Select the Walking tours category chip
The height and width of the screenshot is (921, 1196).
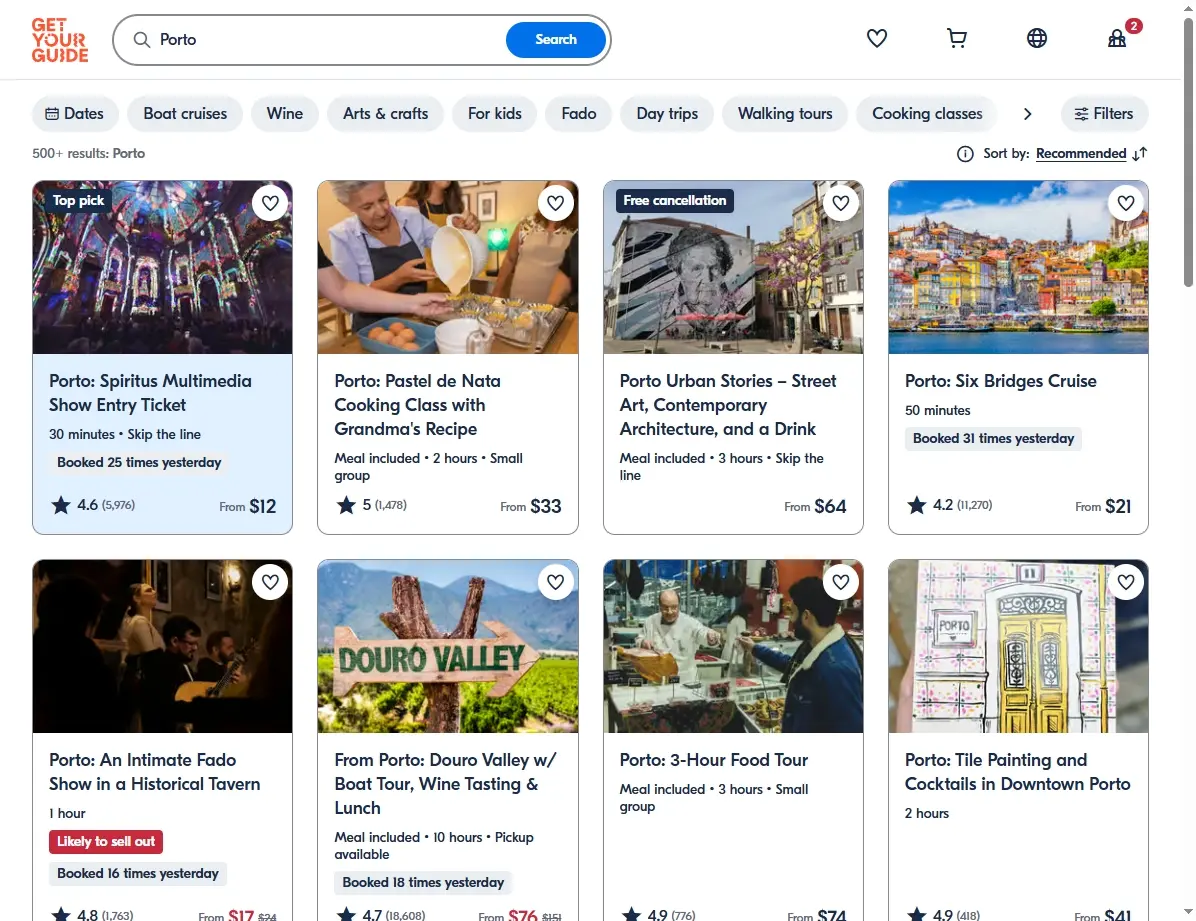(785, 114)
